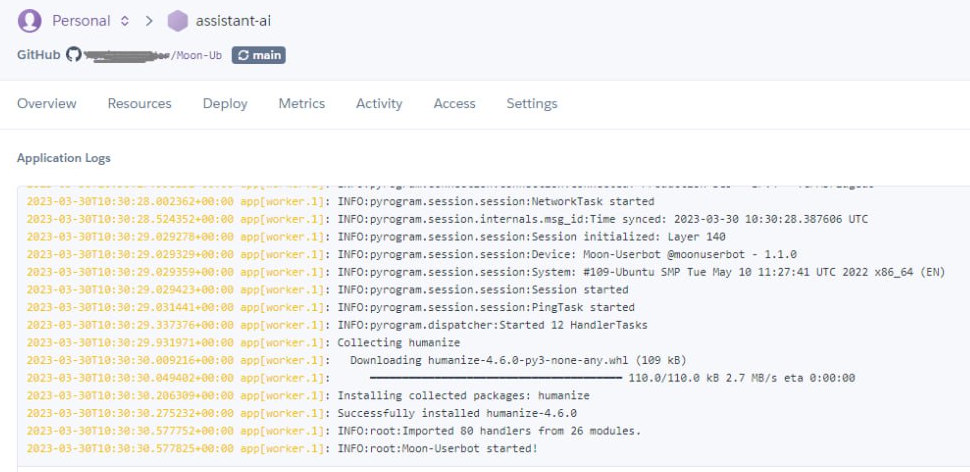This screenshot has width=970, height=472.
Task: Select the 'Moon-Userbot started!' log line
Action: coord(437,447)
